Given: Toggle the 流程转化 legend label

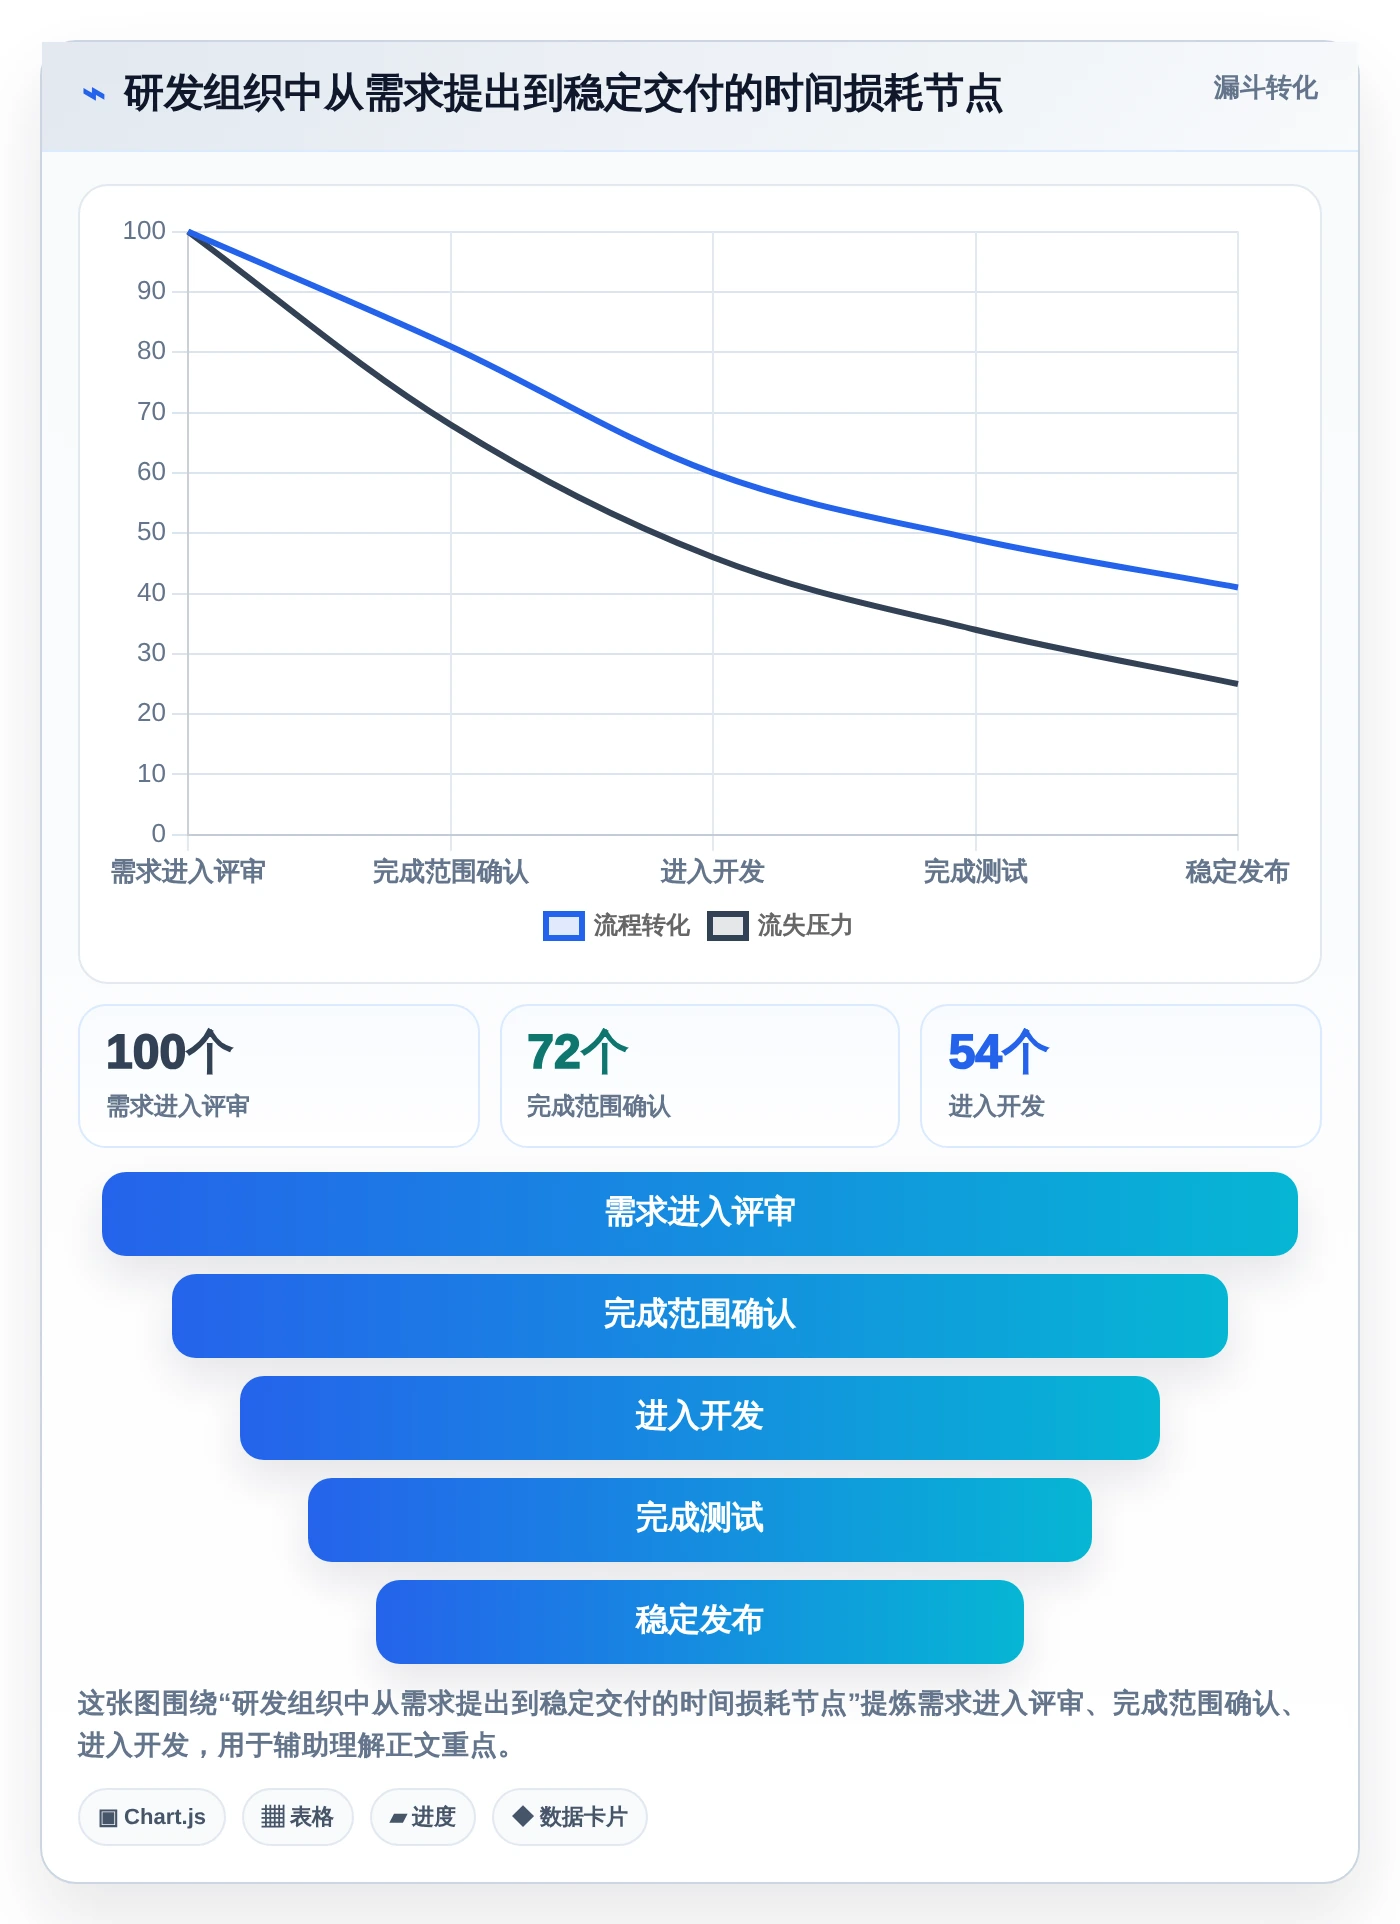Looking at the screenshot, I should pyautogui.click(x=641, y=926).
